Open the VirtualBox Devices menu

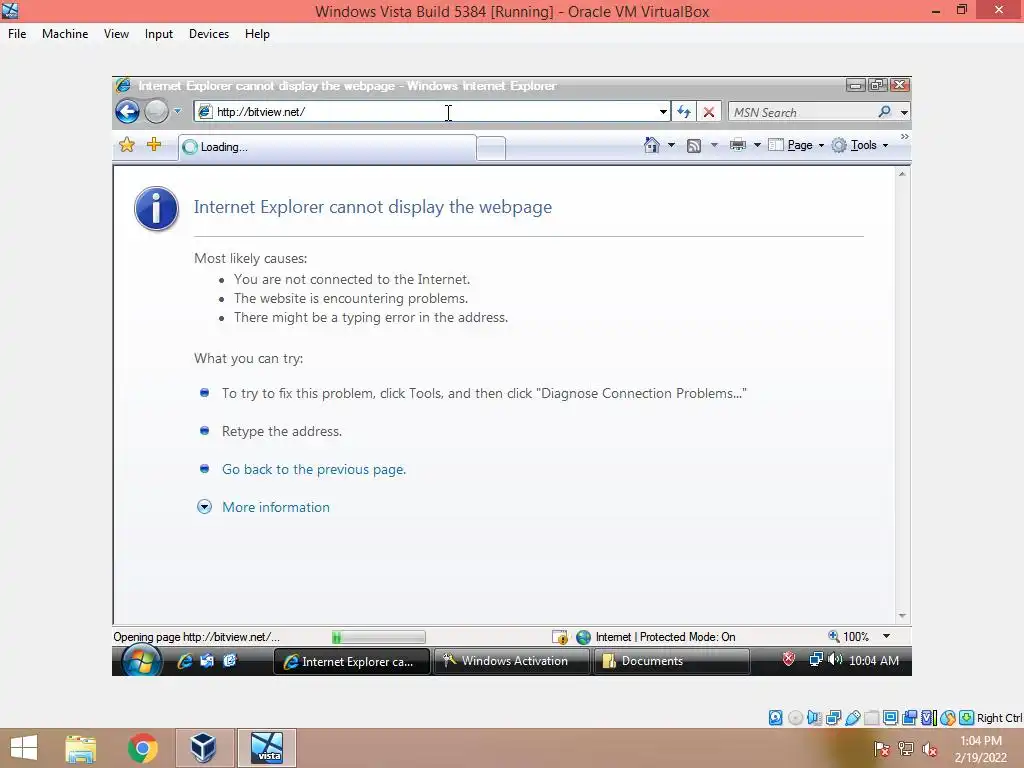click(209, 34)
